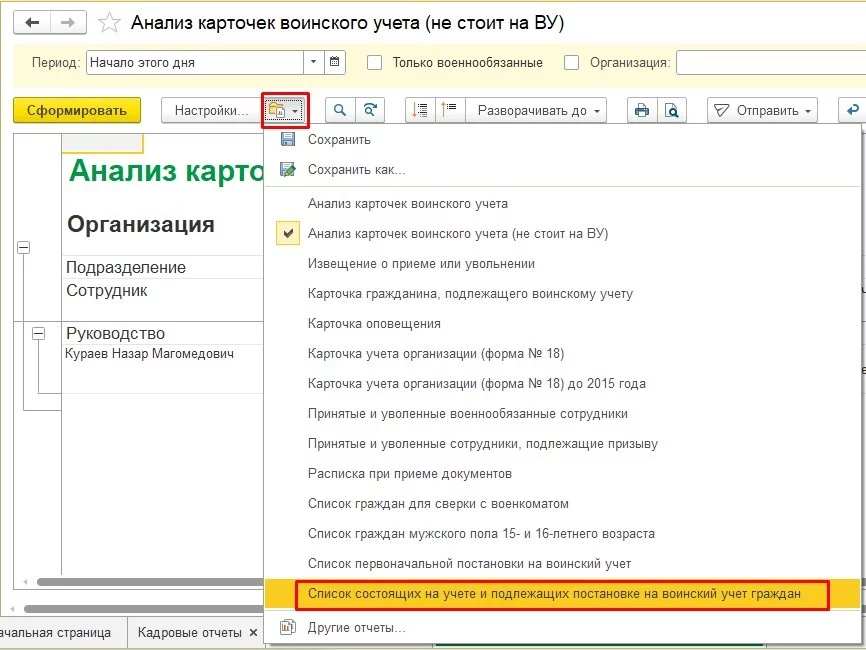Image resolution: width=866 pixels, height=650 pixels.
Task: Click the Сформировать button
Action: tap(77, 110)
